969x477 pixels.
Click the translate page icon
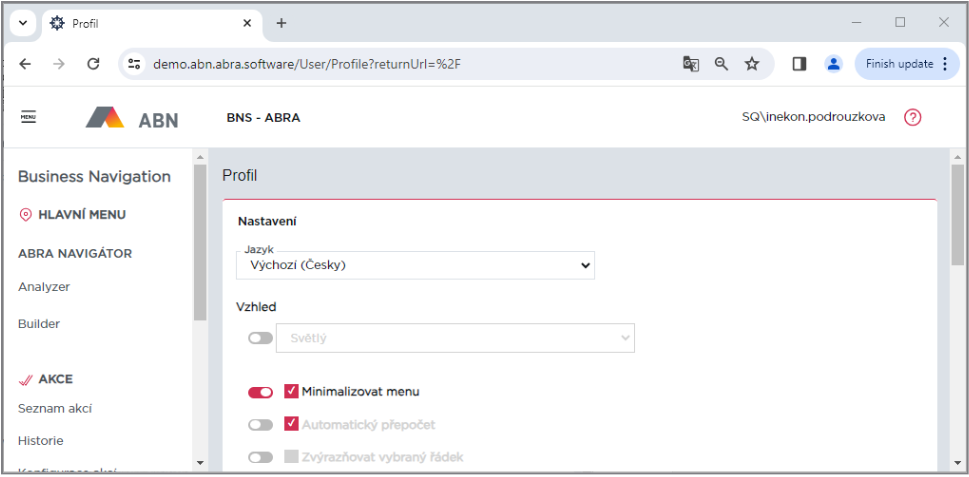[x=690, y=64]
